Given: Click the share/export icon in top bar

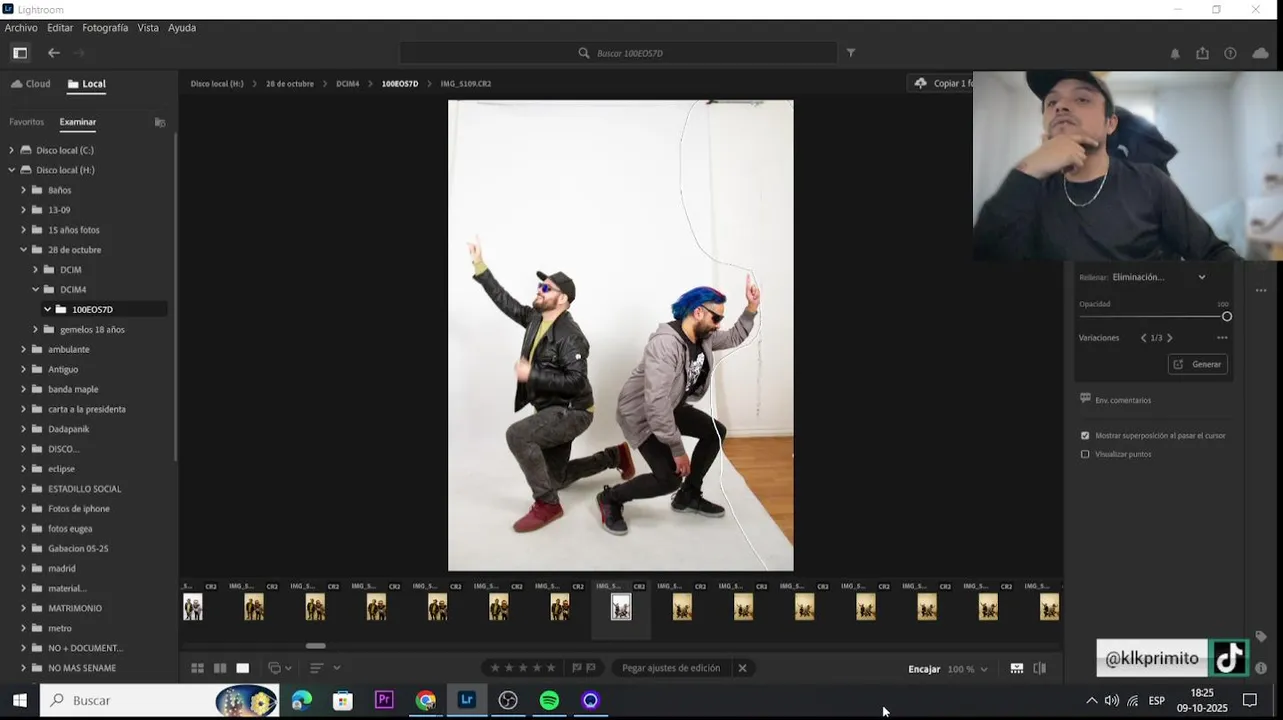Looking at the screenshot, I should (1202, 53).
